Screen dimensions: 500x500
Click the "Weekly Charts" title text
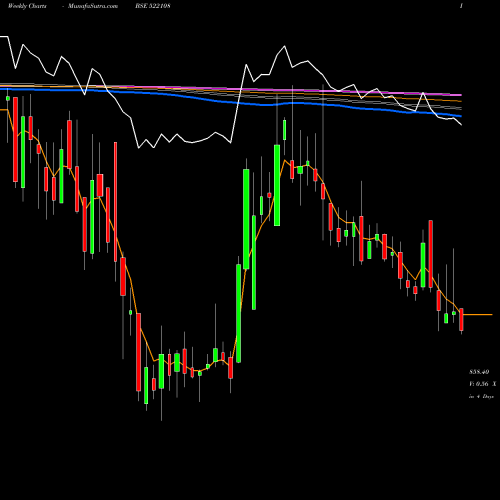pyautogui.click(x=27, y=6)
